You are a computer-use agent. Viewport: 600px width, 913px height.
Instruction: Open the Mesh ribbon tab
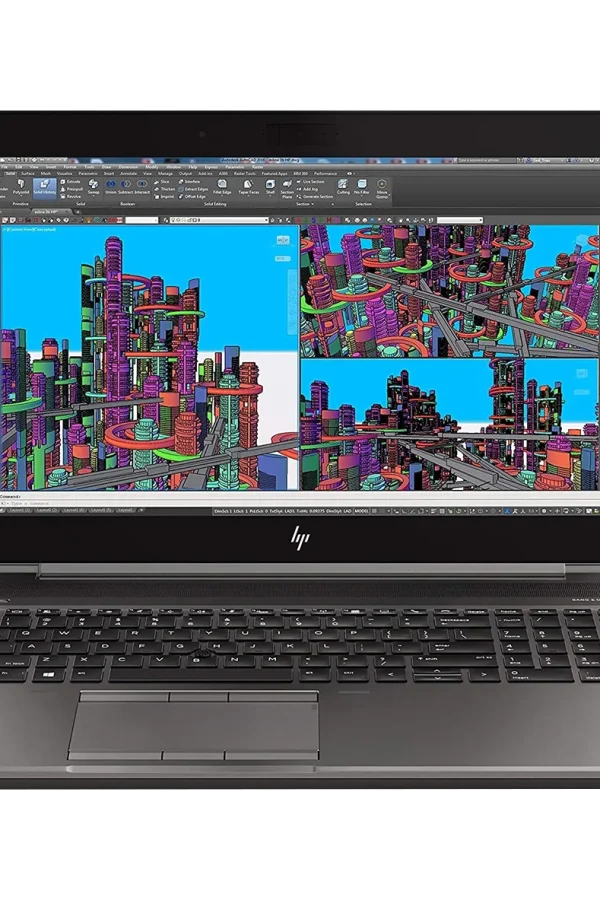(x=45, y=173)
